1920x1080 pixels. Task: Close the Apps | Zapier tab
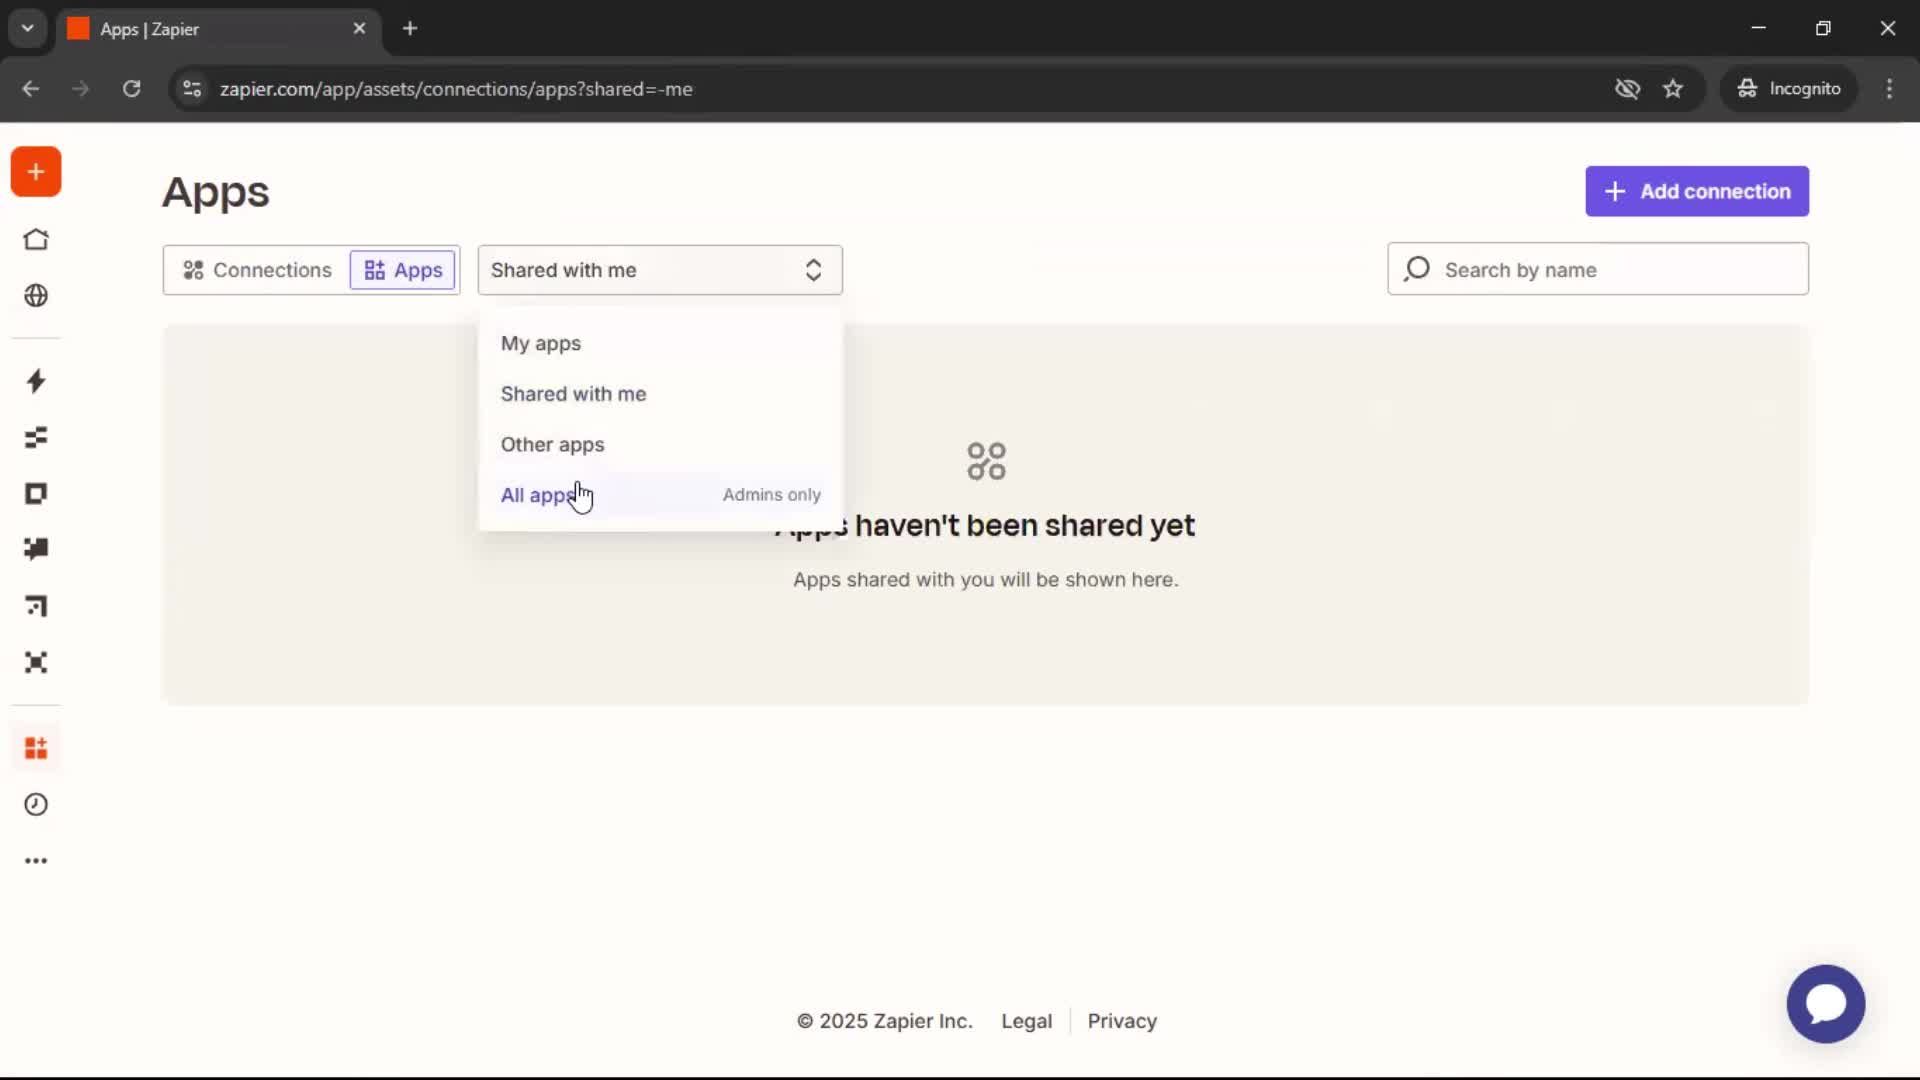(x=359, y=29)
